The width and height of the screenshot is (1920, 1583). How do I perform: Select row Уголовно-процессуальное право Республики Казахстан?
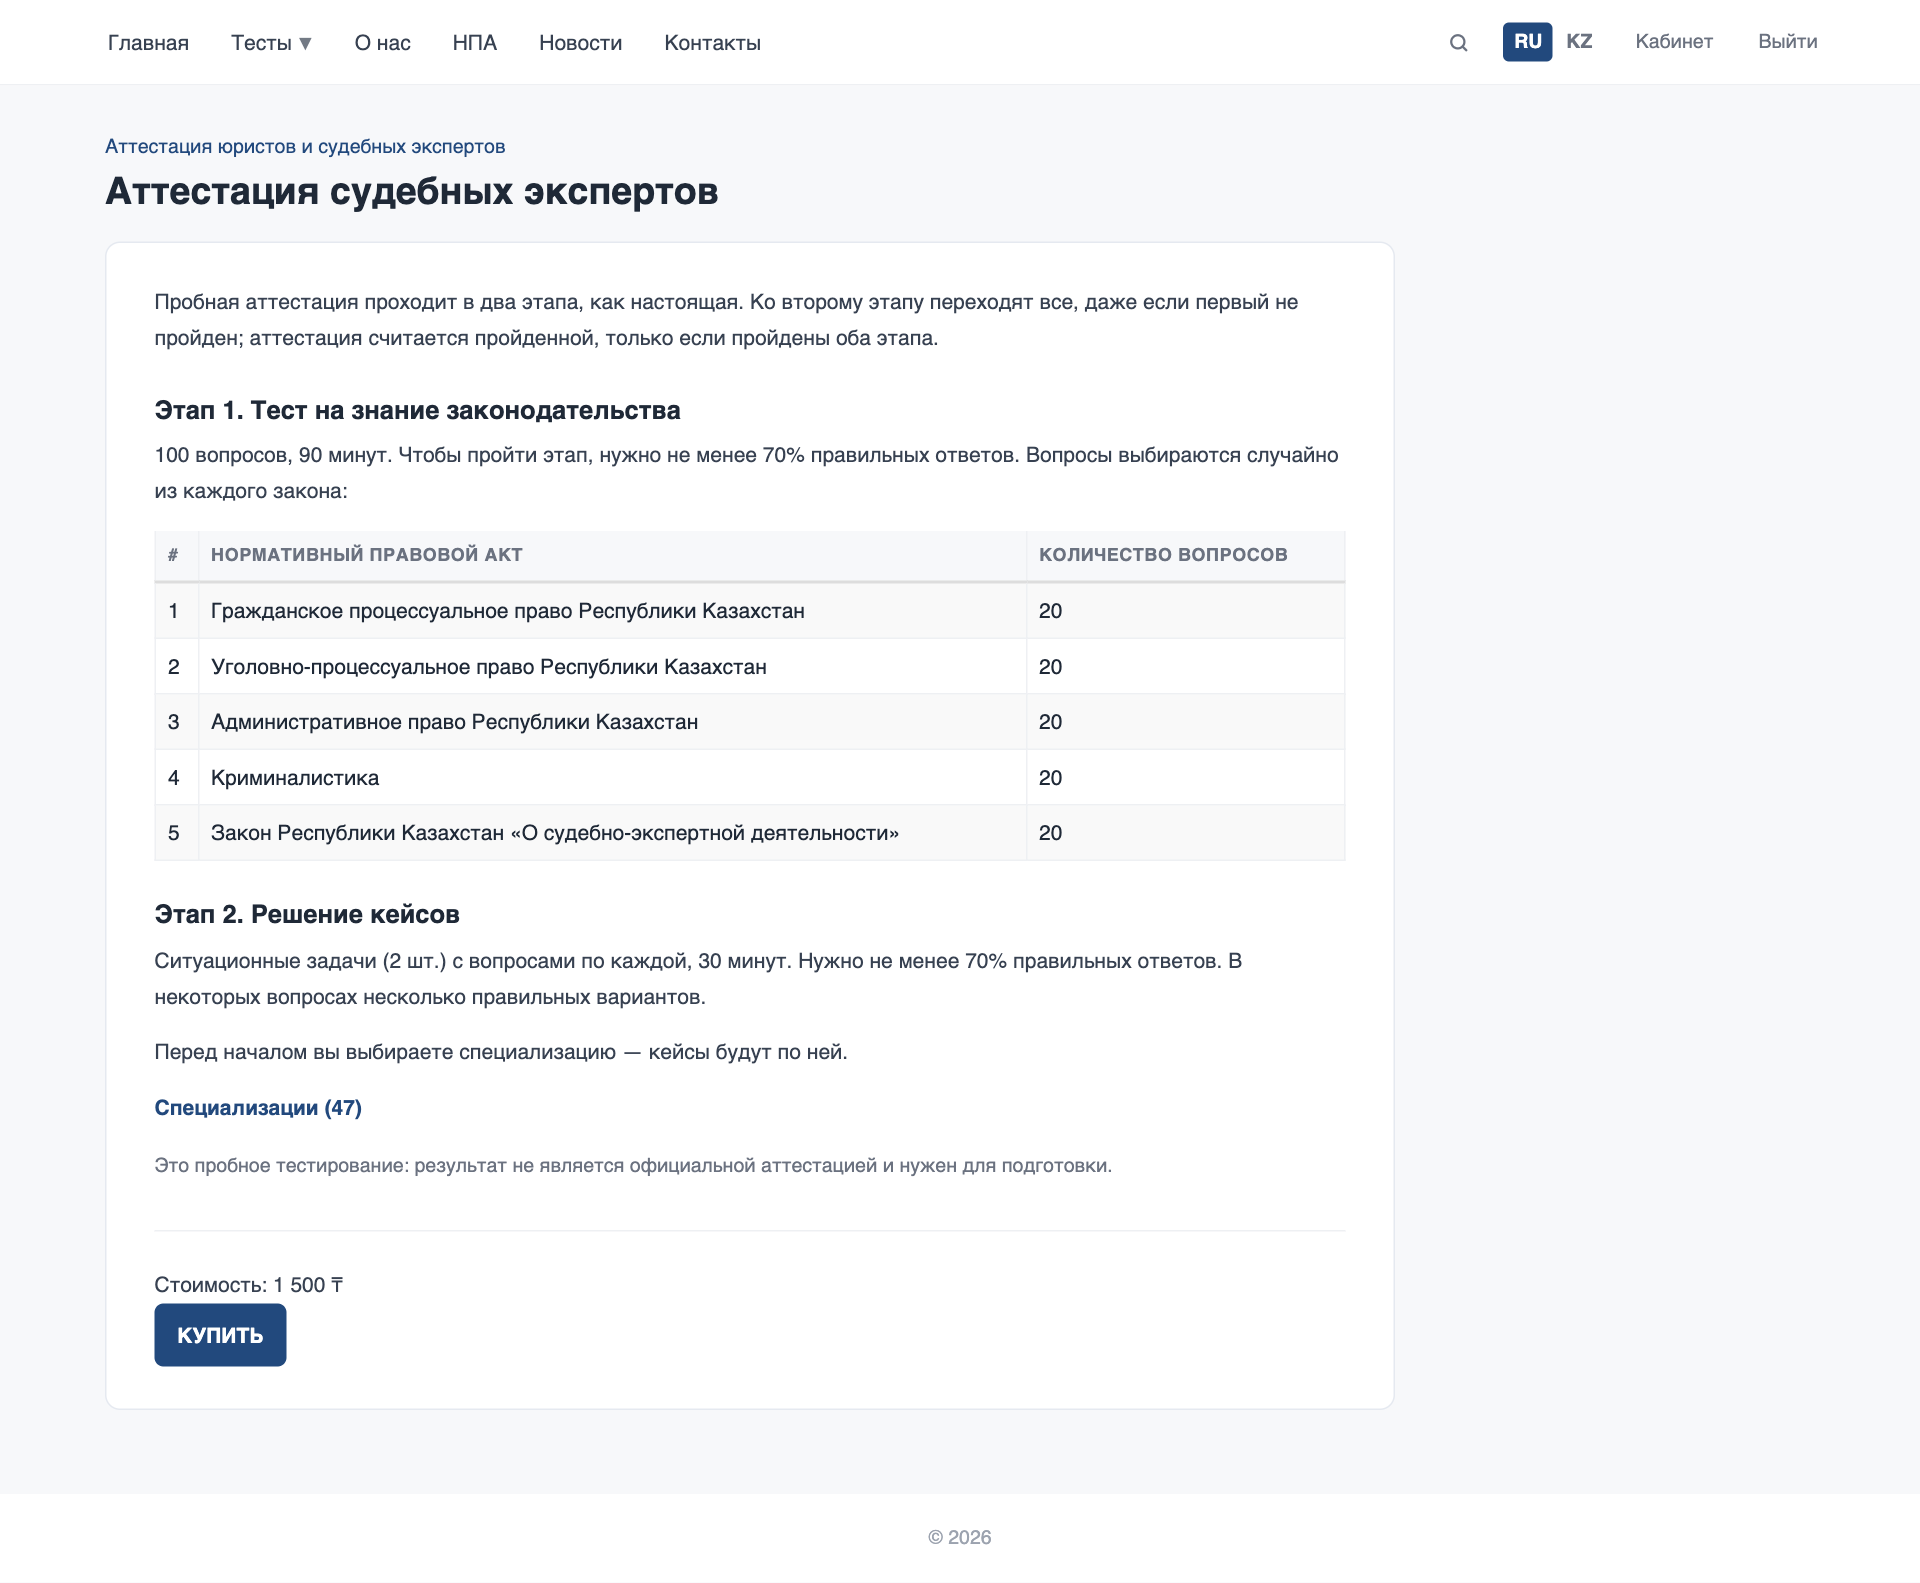coord(750,667)
